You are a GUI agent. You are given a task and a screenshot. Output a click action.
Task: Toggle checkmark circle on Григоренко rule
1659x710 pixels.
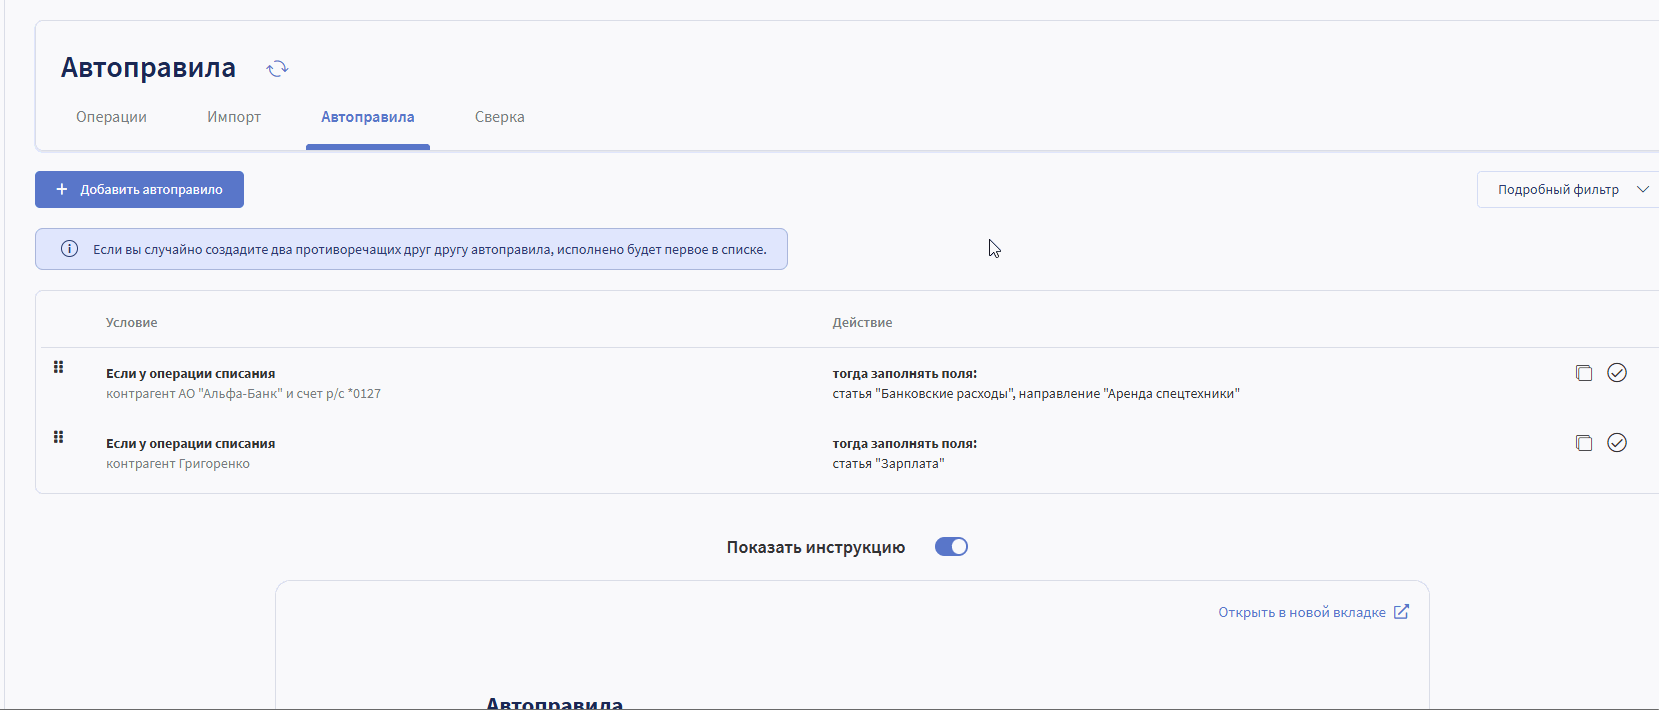(x=1616, y=443)
